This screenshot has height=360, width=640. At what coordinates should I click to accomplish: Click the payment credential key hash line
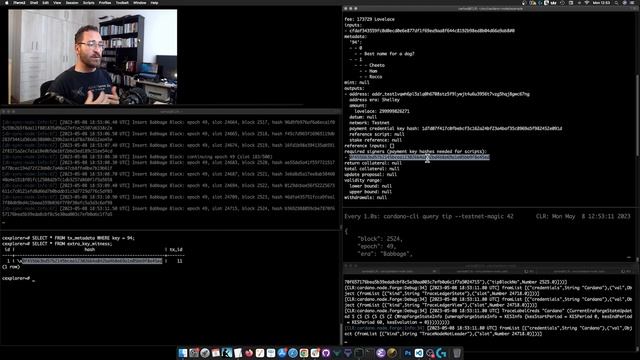click(x=456, y=129)
